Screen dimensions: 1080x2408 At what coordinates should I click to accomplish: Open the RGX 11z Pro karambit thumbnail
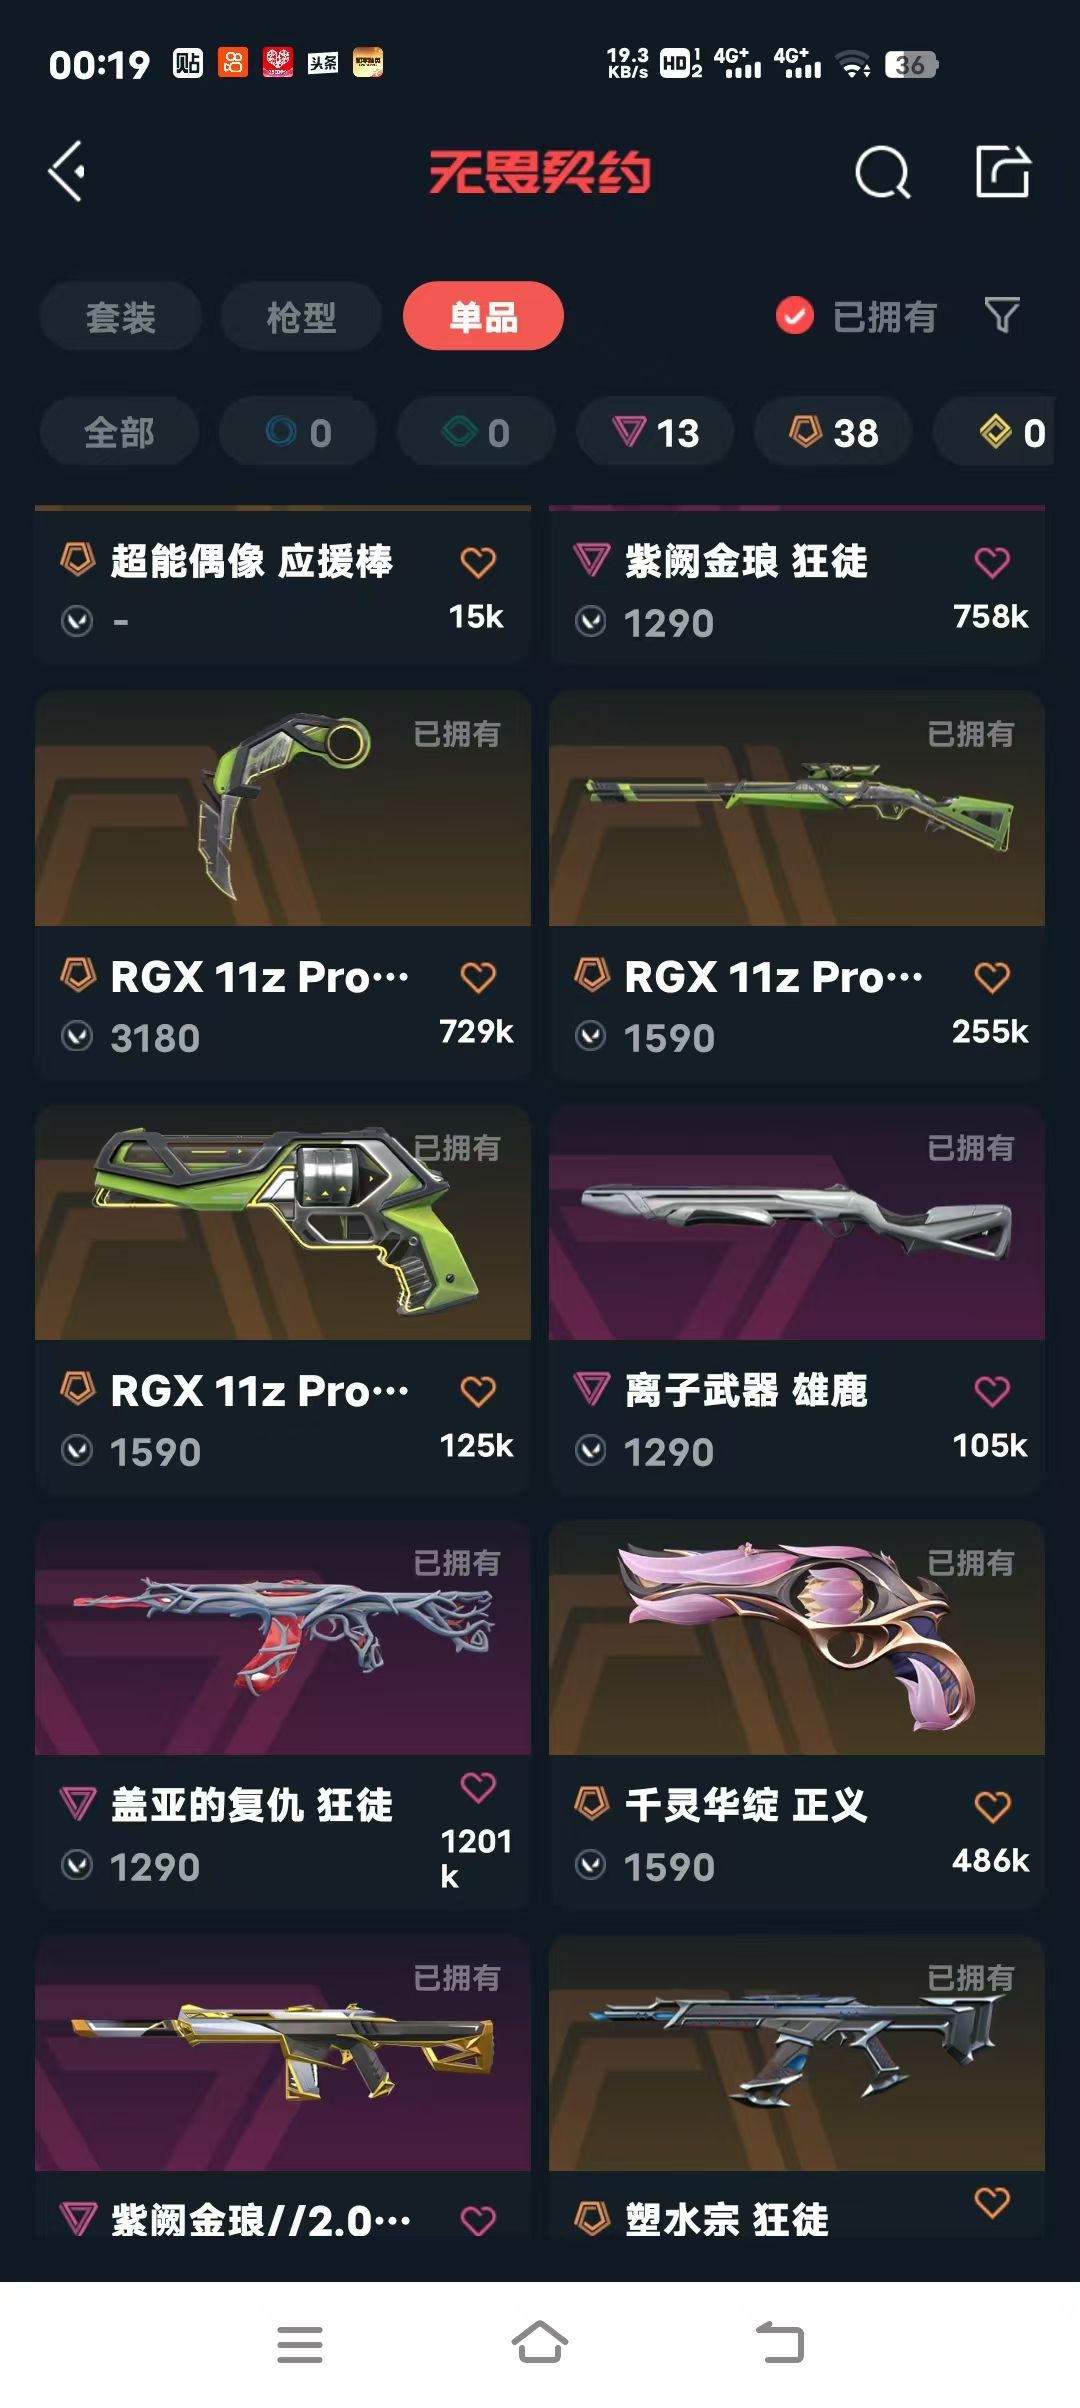283,808
